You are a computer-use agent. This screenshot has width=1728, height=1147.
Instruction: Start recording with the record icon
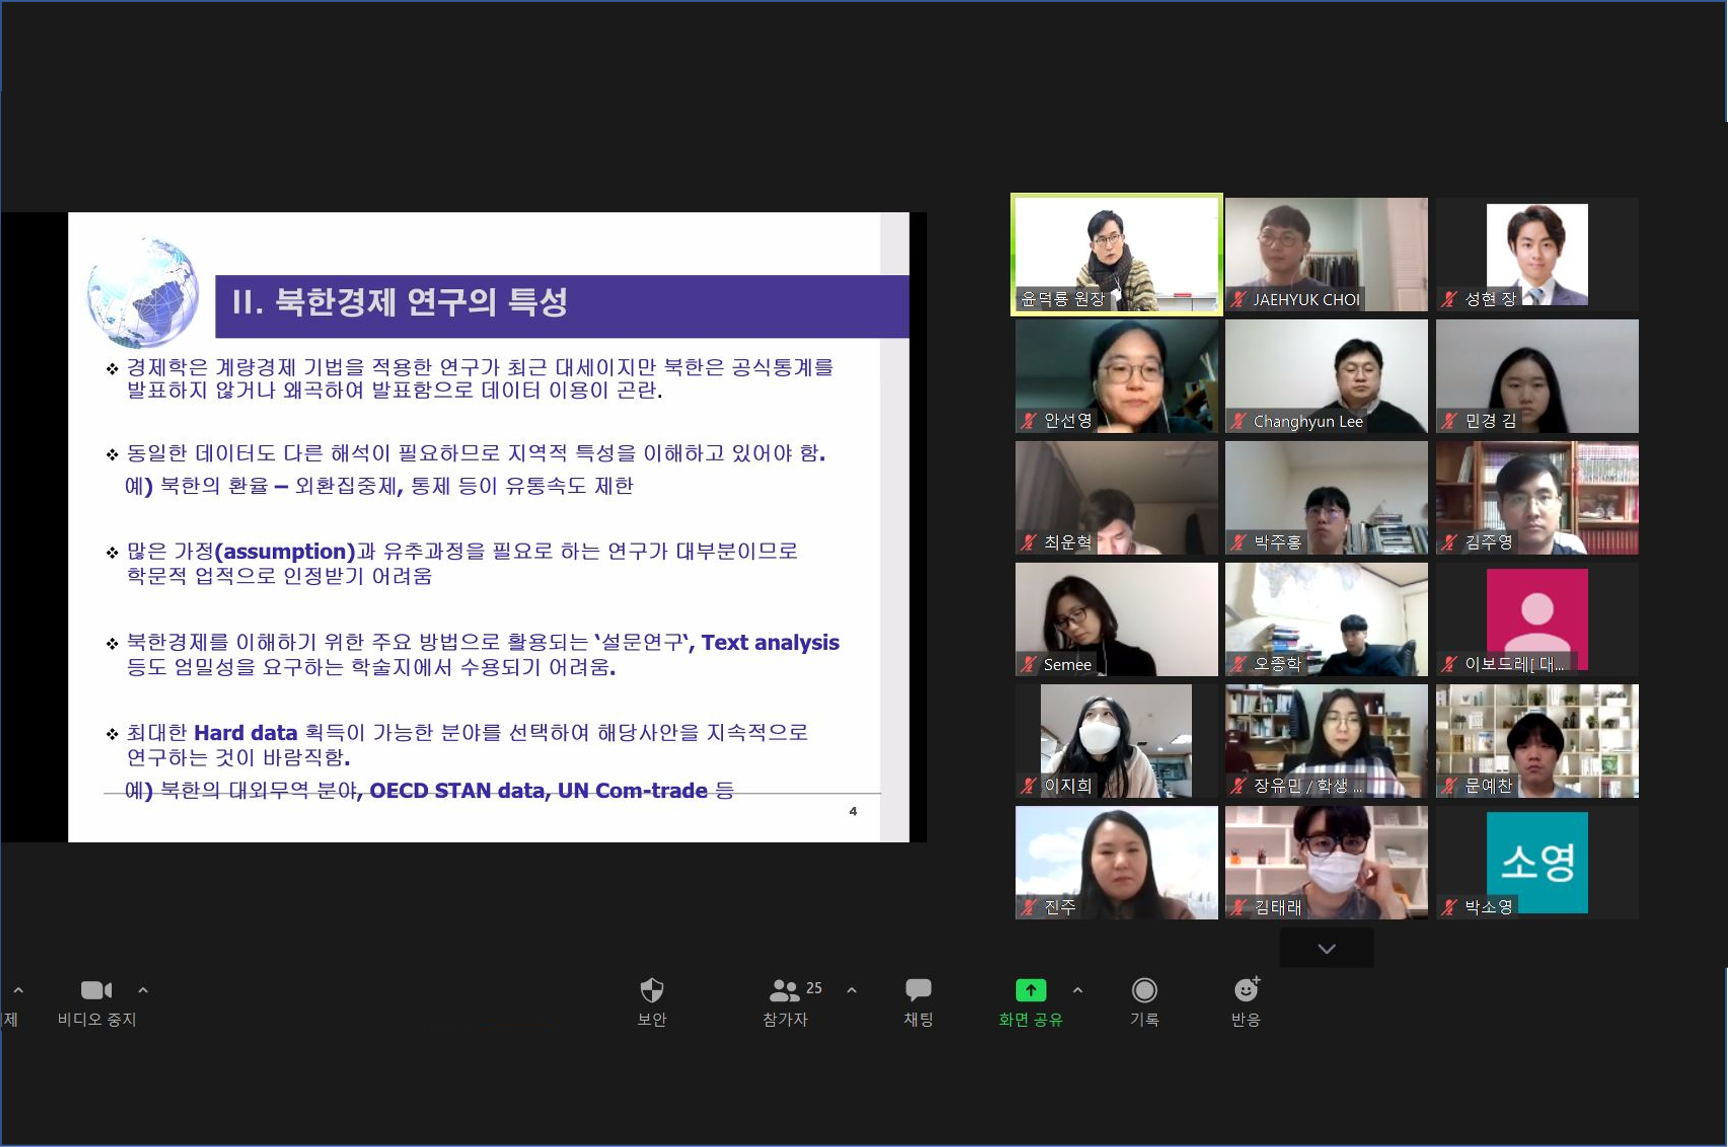(x=1144, y=990)
